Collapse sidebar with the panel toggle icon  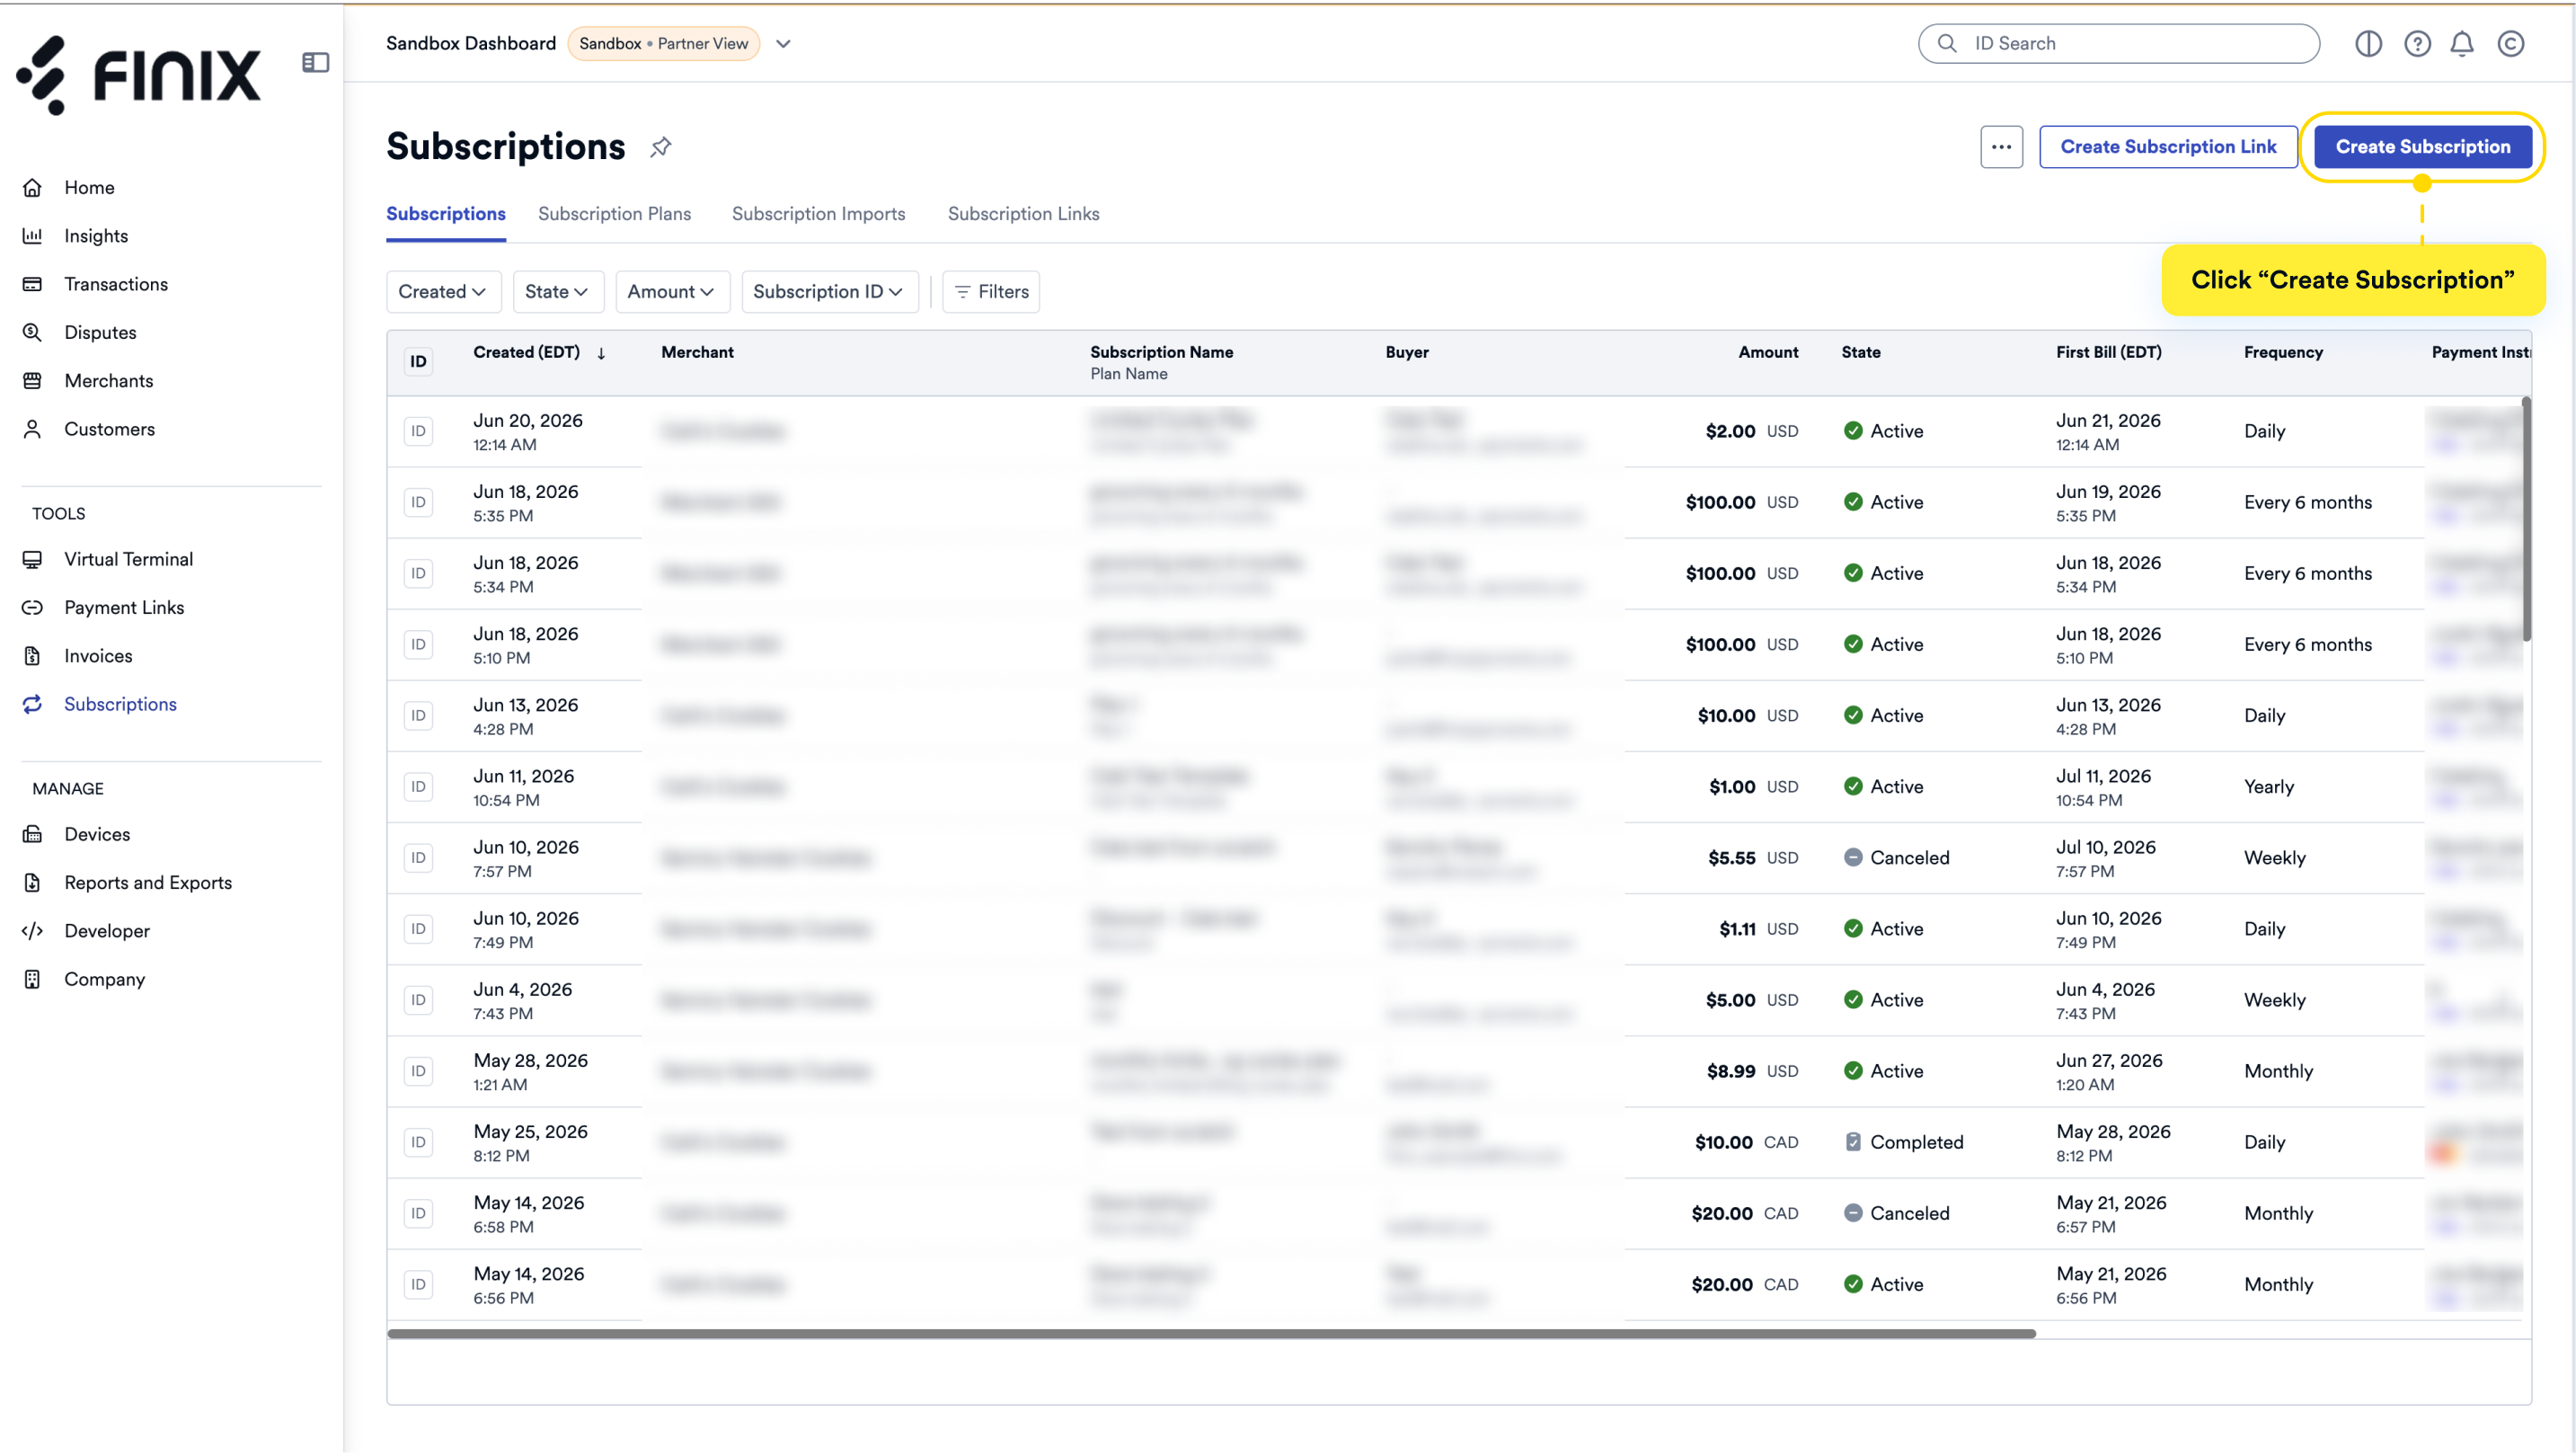pos(315,62)
